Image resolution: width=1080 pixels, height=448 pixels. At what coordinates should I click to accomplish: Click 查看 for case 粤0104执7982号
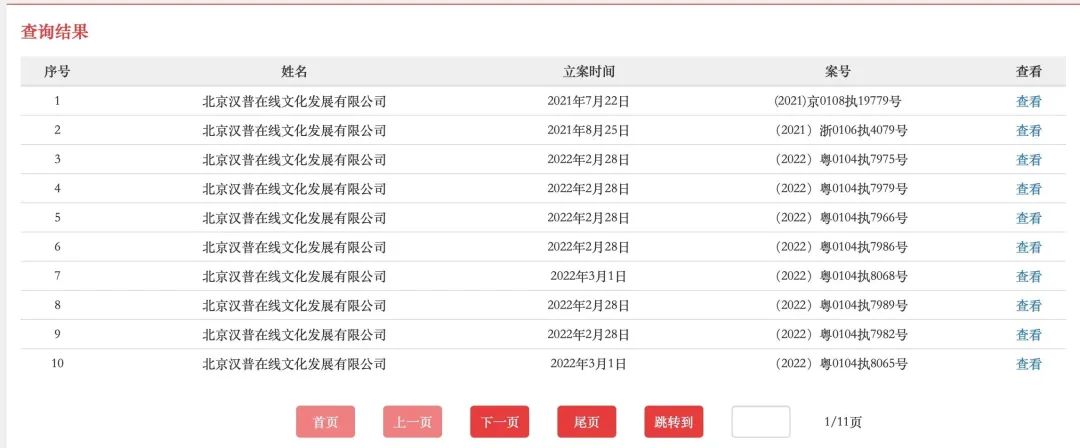point(1028,335)
